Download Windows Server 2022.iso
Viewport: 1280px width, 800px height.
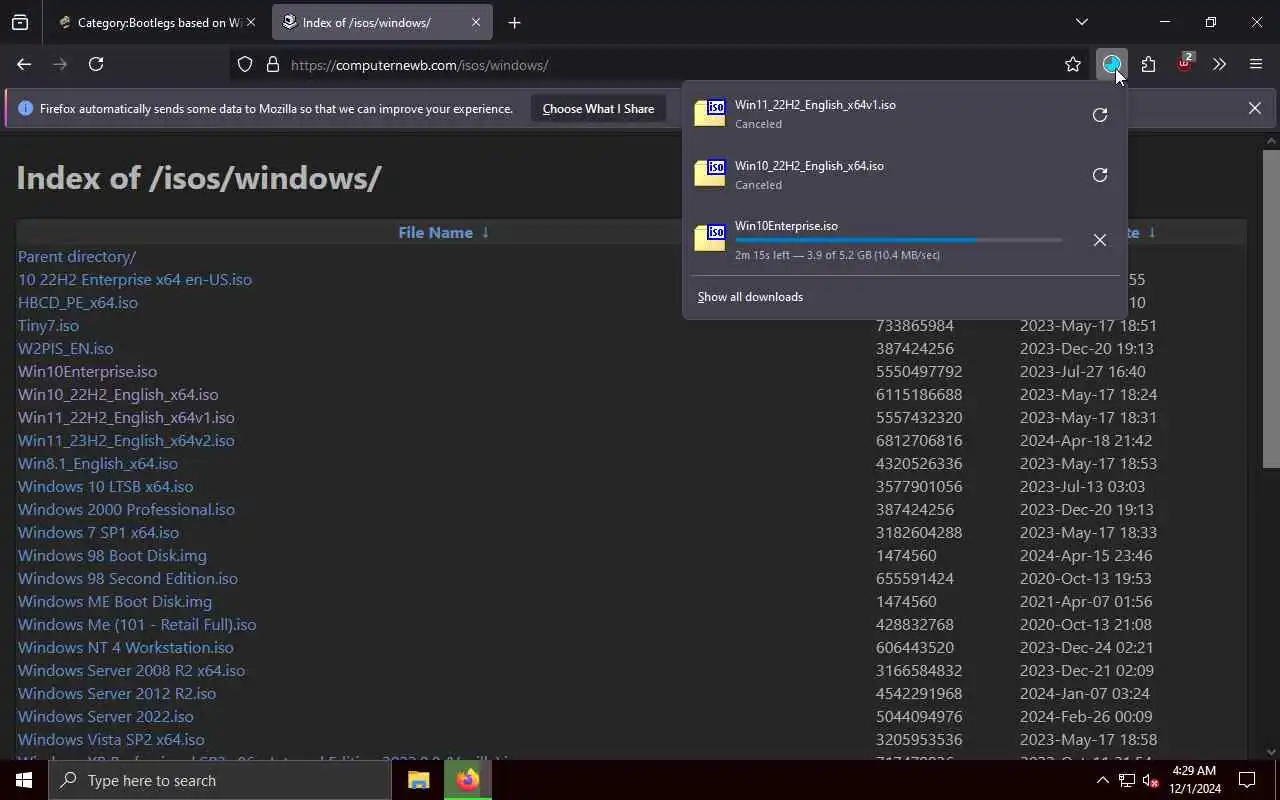(x=106, y=716)
